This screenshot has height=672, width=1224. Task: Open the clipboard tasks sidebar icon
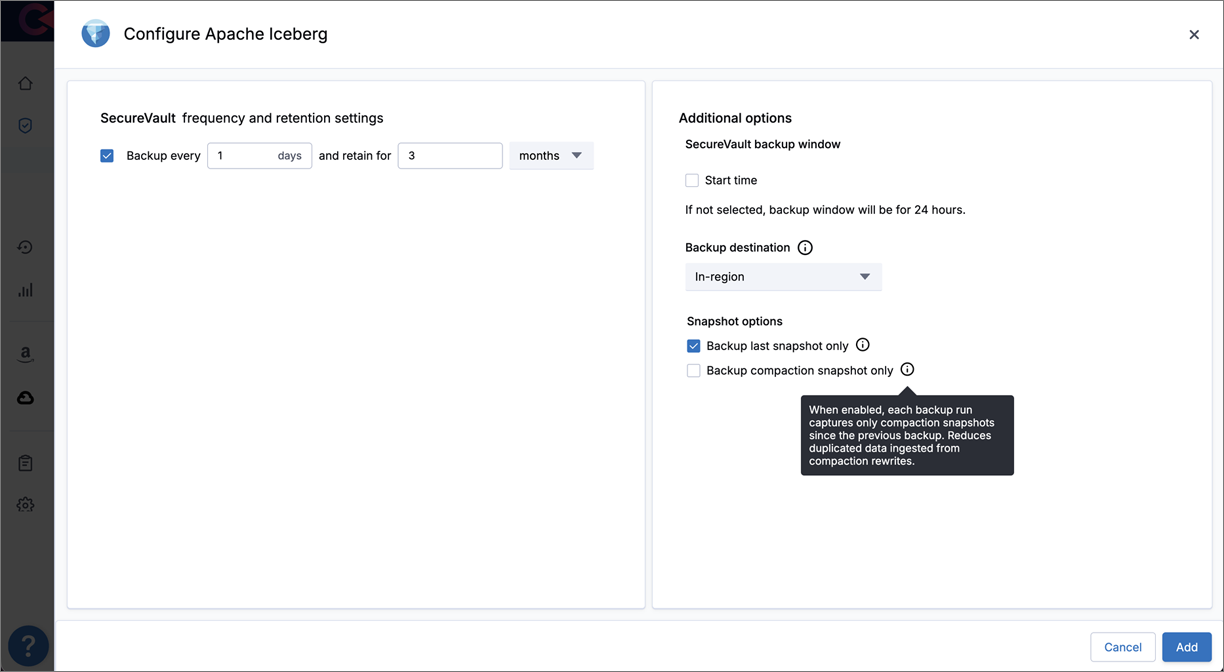25,463
